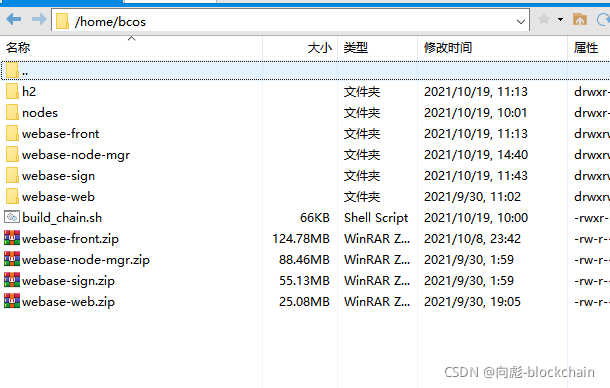The height and width of the screenshot is (388, 610).
Task: Click the forward navigation arrow
Action: 39,19
